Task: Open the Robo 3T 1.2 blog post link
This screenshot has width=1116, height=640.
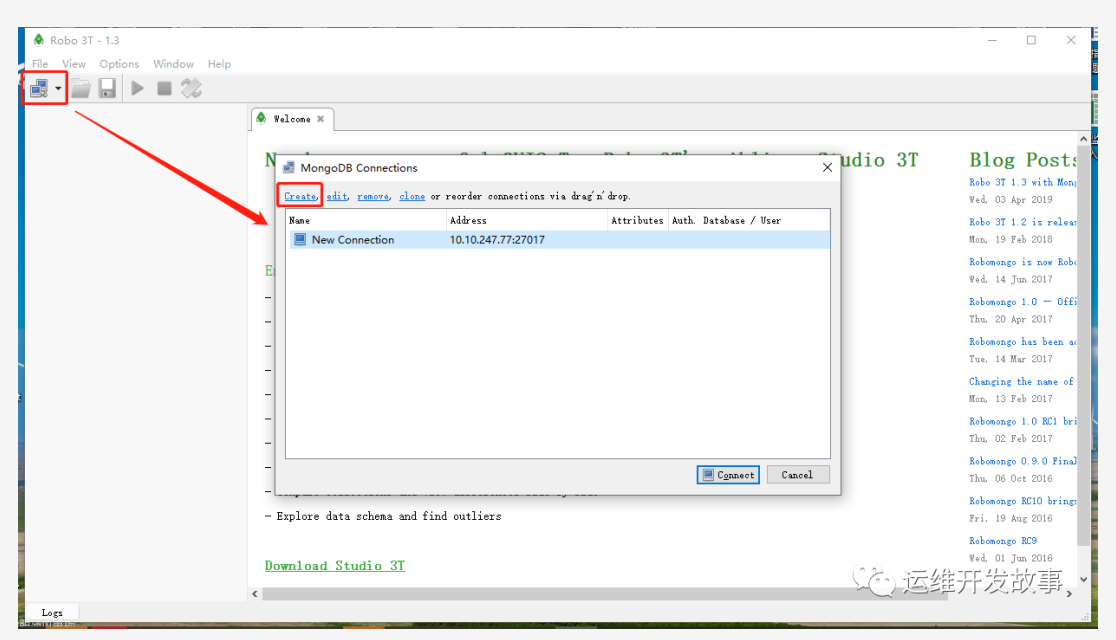Action: (x=1022, y=222)
